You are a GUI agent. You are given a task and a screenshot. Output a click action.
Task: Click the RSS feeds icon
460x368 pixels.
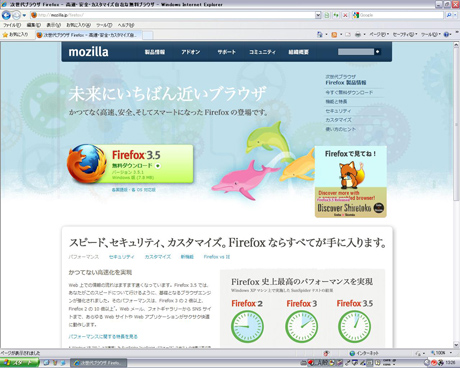334,34
